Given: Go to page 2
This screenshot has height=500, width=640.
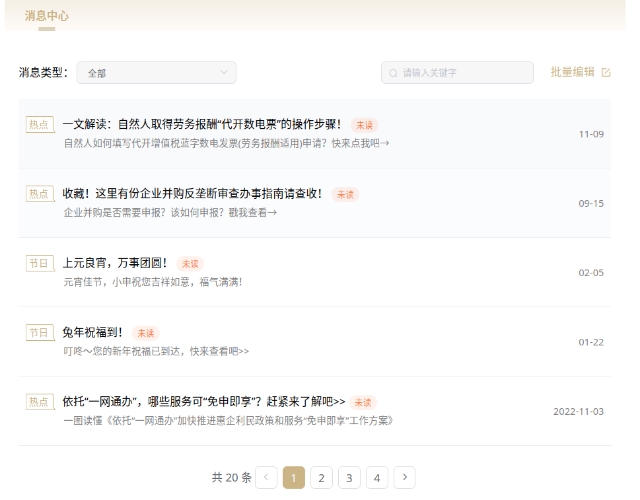Looking at the screenshot, I should [321, 477].
